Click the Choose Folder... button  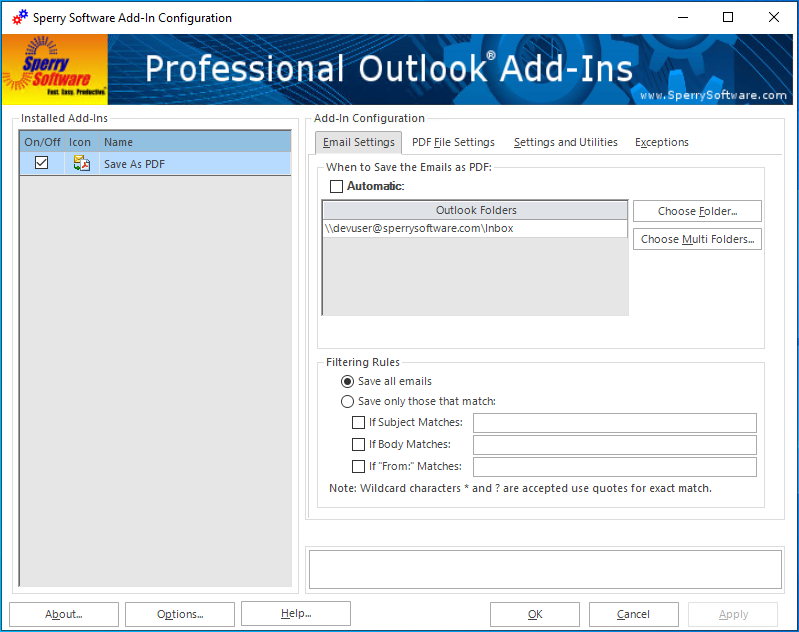coord(697,211)
